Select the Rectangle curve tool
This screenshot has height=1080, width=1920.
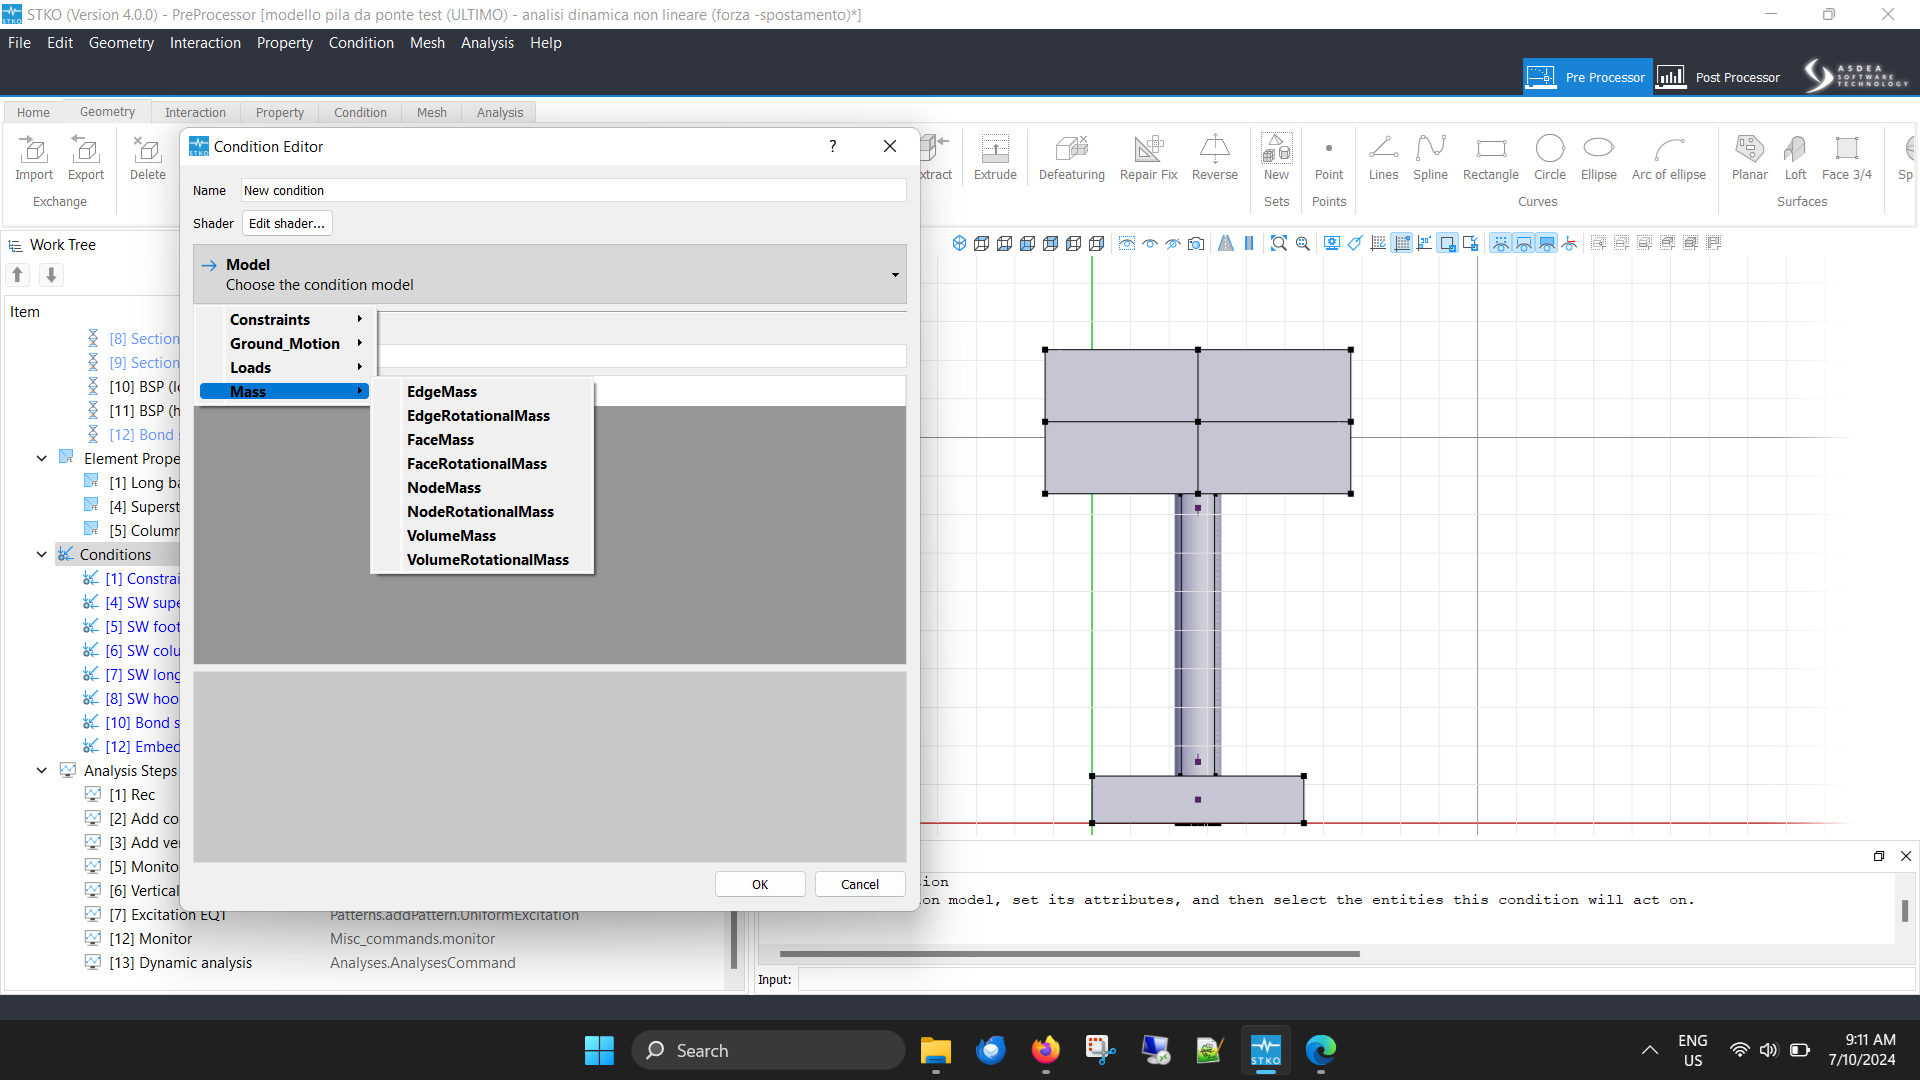(1490, 158)
